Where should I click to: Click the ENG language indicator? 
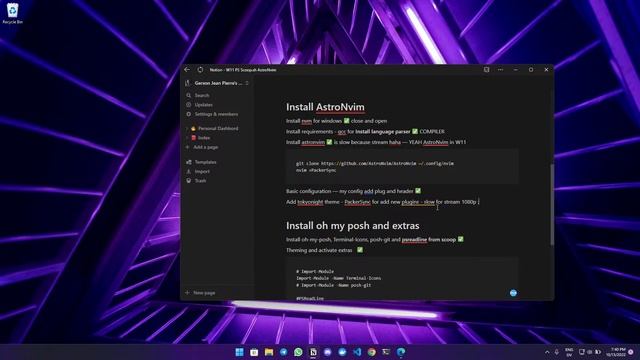coord(569,352)
